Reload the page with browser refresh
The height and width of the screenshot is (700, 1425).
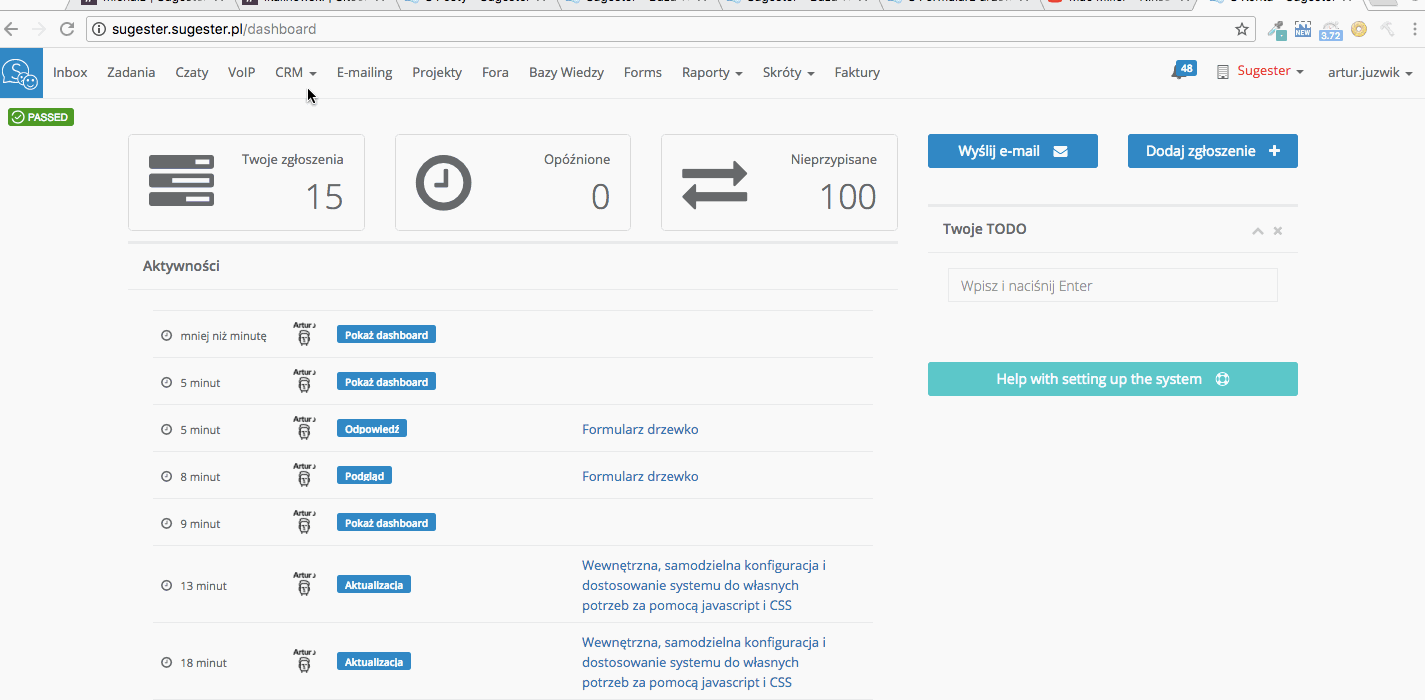pyautogui.click(x=67, y=30)
